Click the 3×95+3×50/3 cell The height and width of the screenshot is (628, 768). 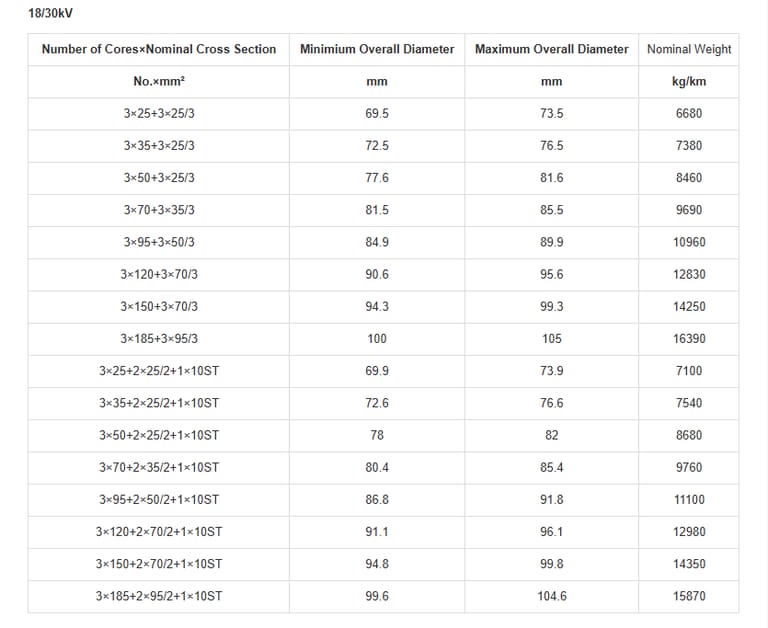click(159, 242)
